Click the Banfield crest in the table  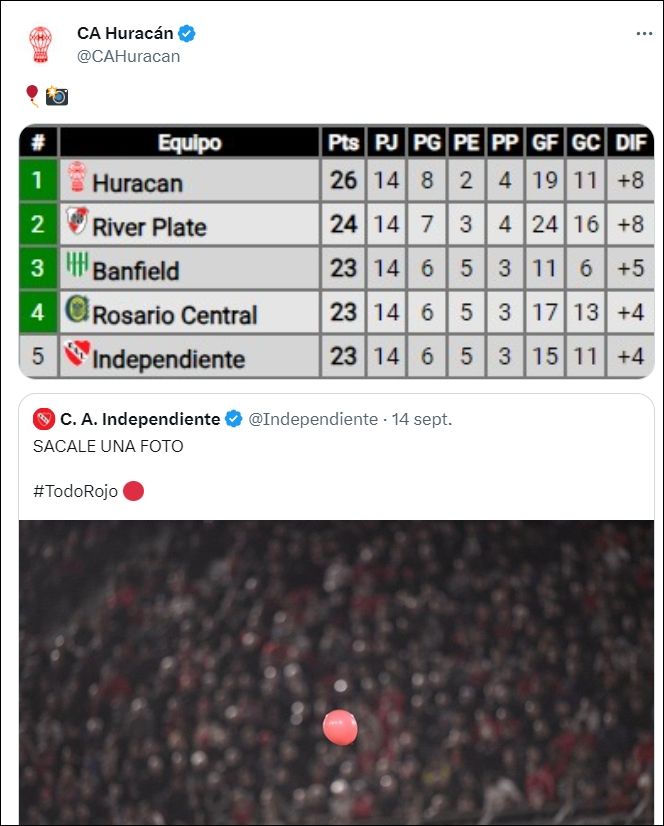(x=76, y=266)
